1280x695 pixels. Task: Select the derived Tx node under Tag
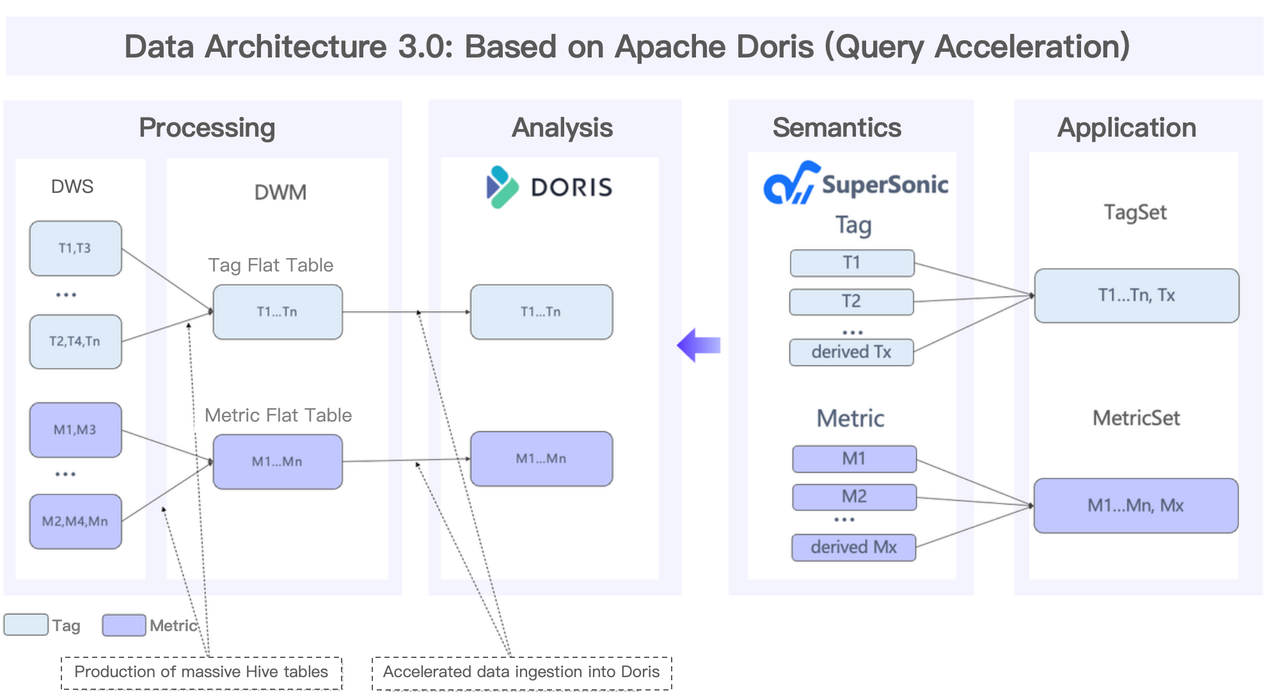pos(851,352)
